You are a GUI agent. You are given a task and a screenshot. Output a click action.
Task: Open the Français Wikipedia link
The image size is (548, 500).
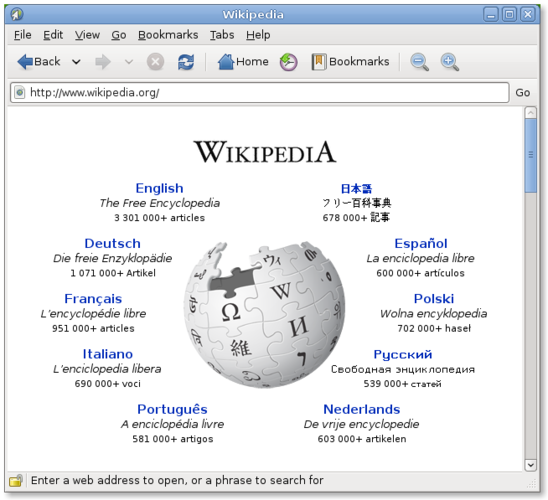point(93,299)
